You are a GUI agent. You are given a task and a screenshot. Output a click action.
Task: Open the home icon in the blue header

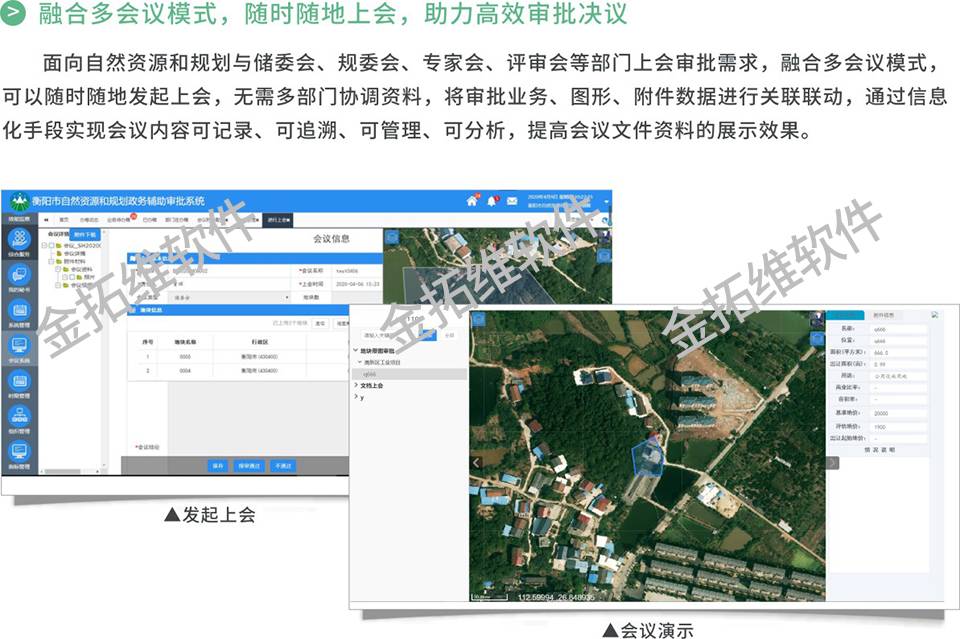tap(471, 201)
